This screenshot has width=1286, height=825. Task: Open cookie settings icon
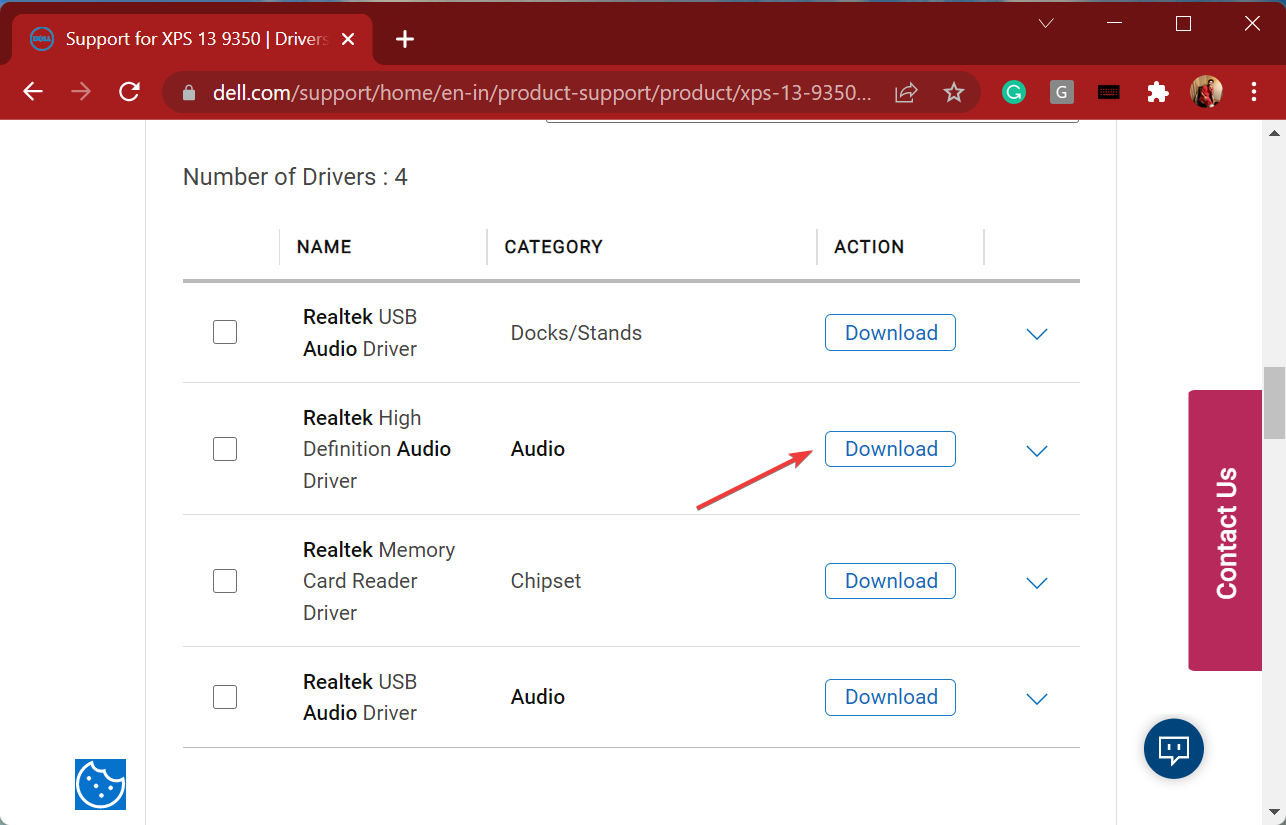pyautogui.click(x=100, y=784)
